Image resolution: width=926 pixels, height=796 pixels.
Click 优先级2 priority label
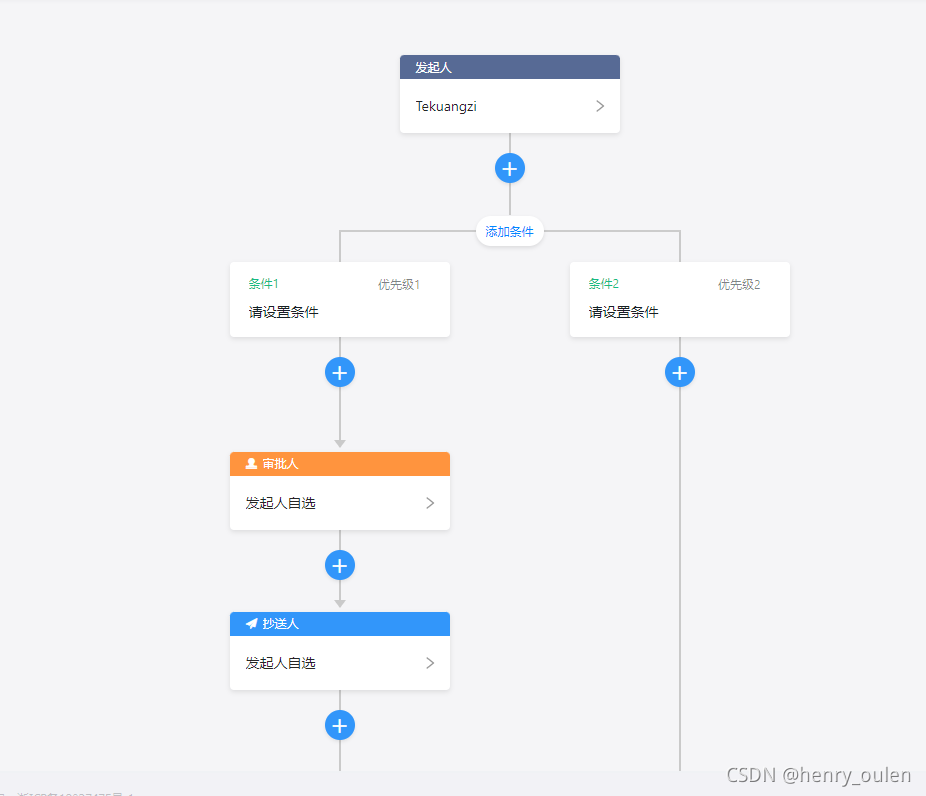click(739, 285)
